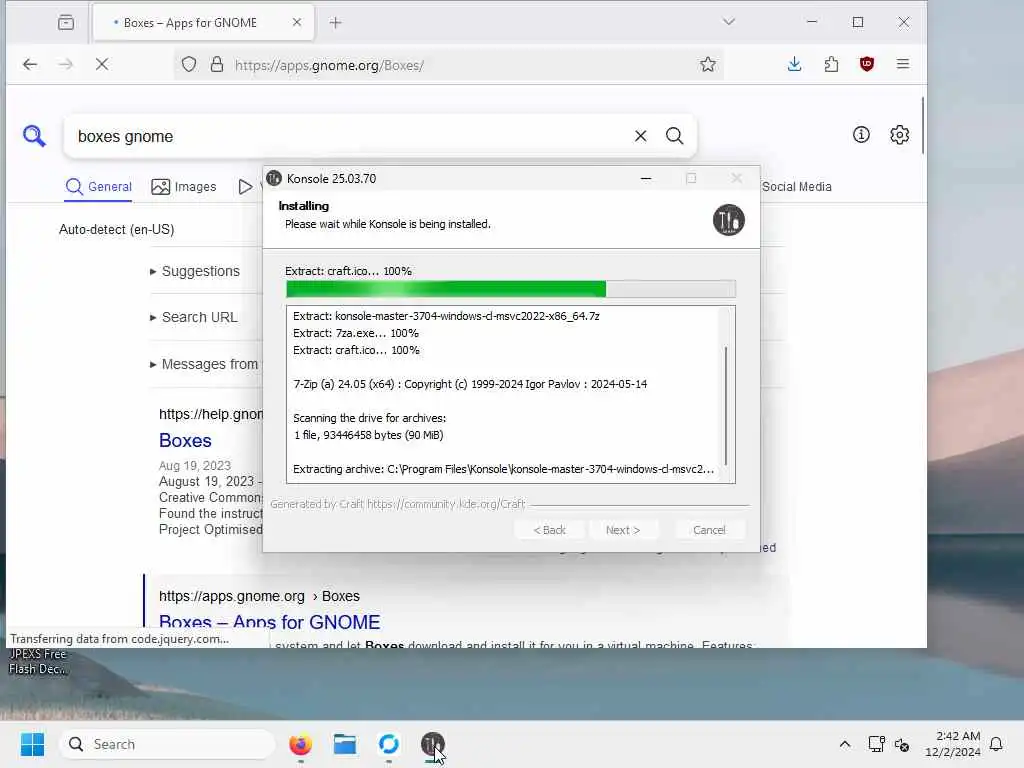Image resolution: width=1024 pixels, height=768 pixels.
Task: Open the Firefox hamburger menu
Action: pos(903,64)
